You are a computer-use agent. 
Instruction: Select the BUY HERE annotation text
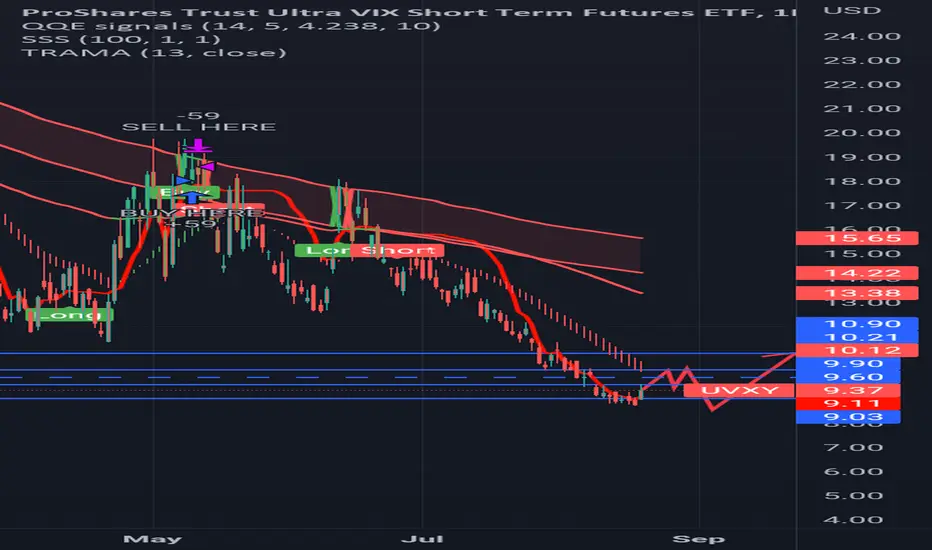pyautogui.click(x=191, y=213)
